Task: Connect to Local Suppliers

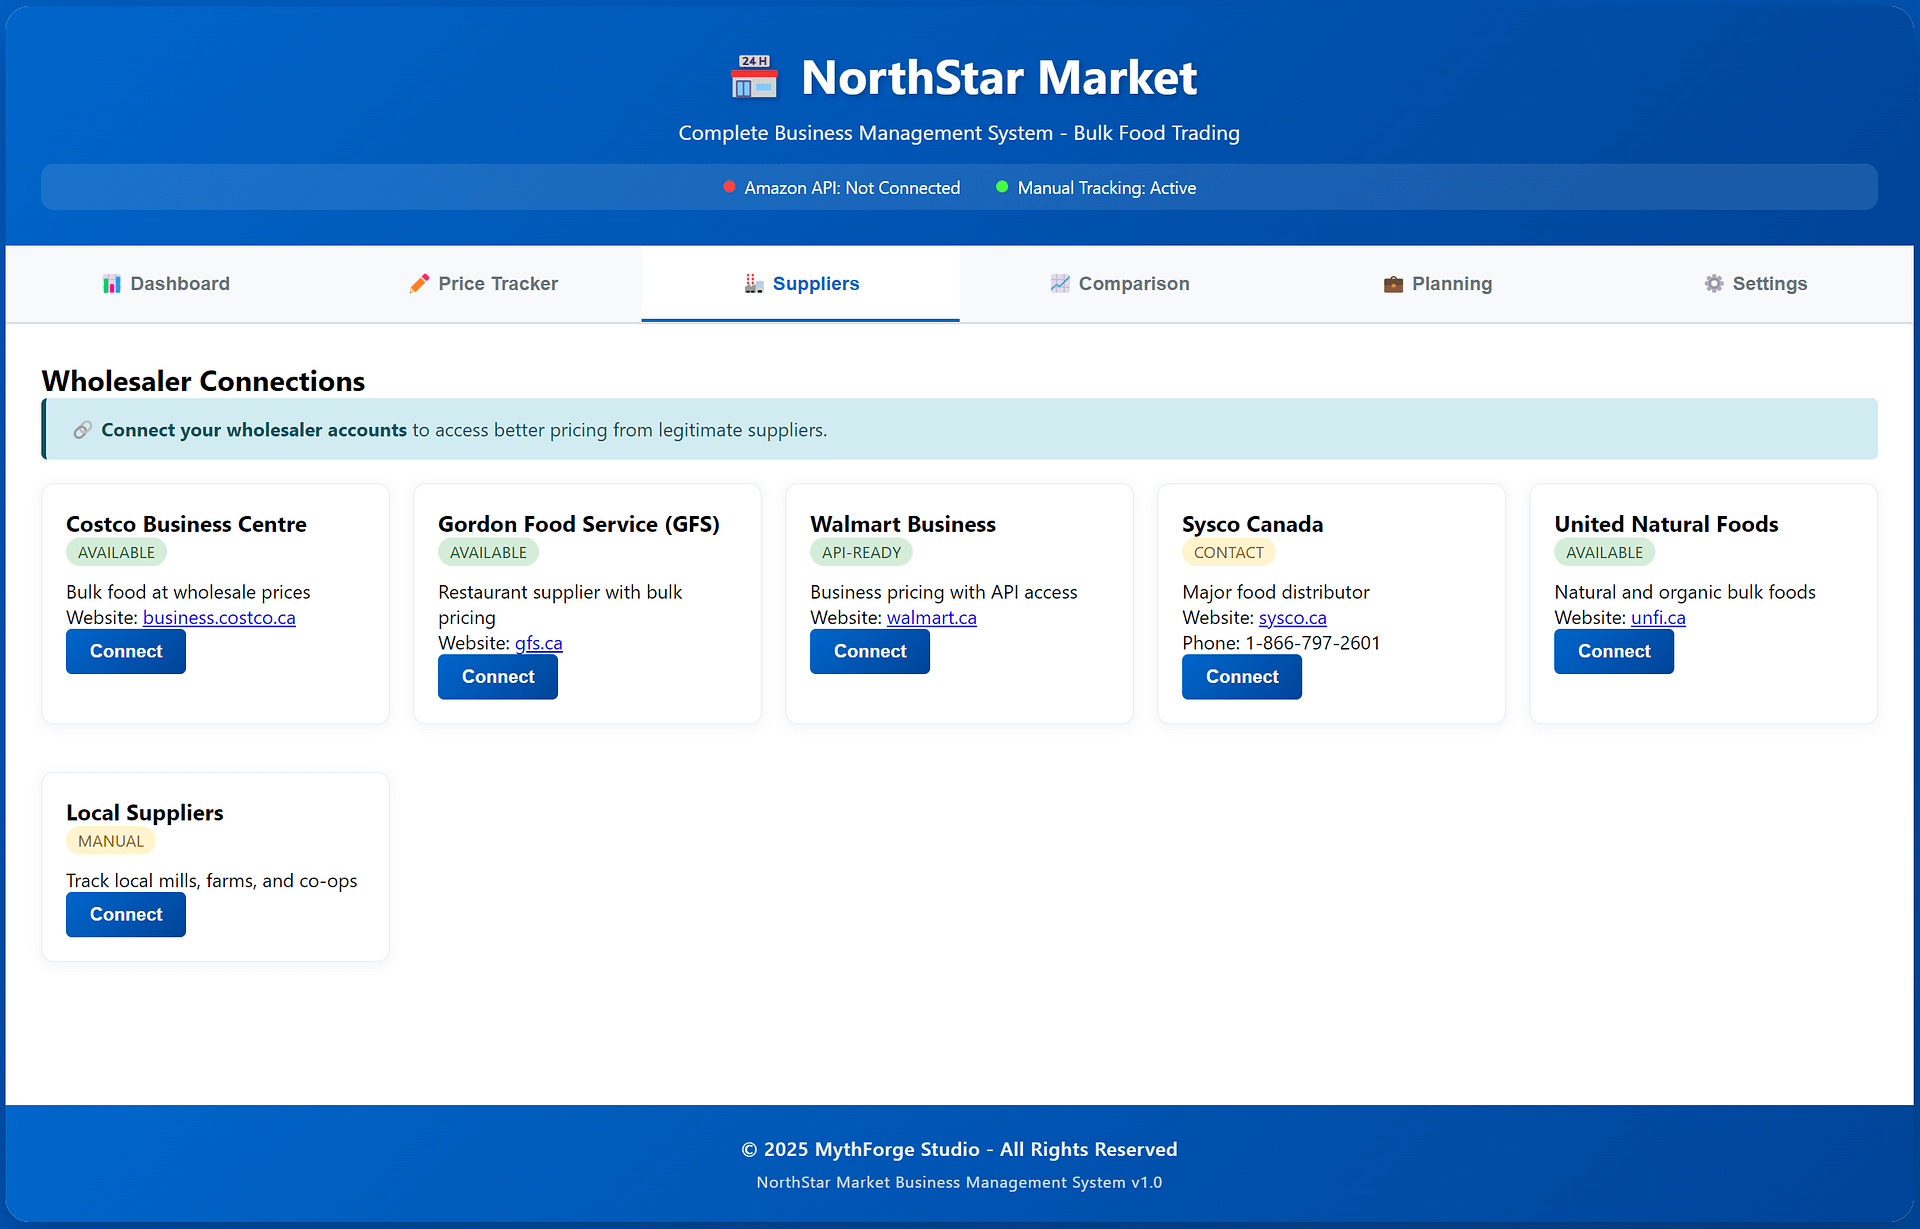Action: (x=126, y=914)
